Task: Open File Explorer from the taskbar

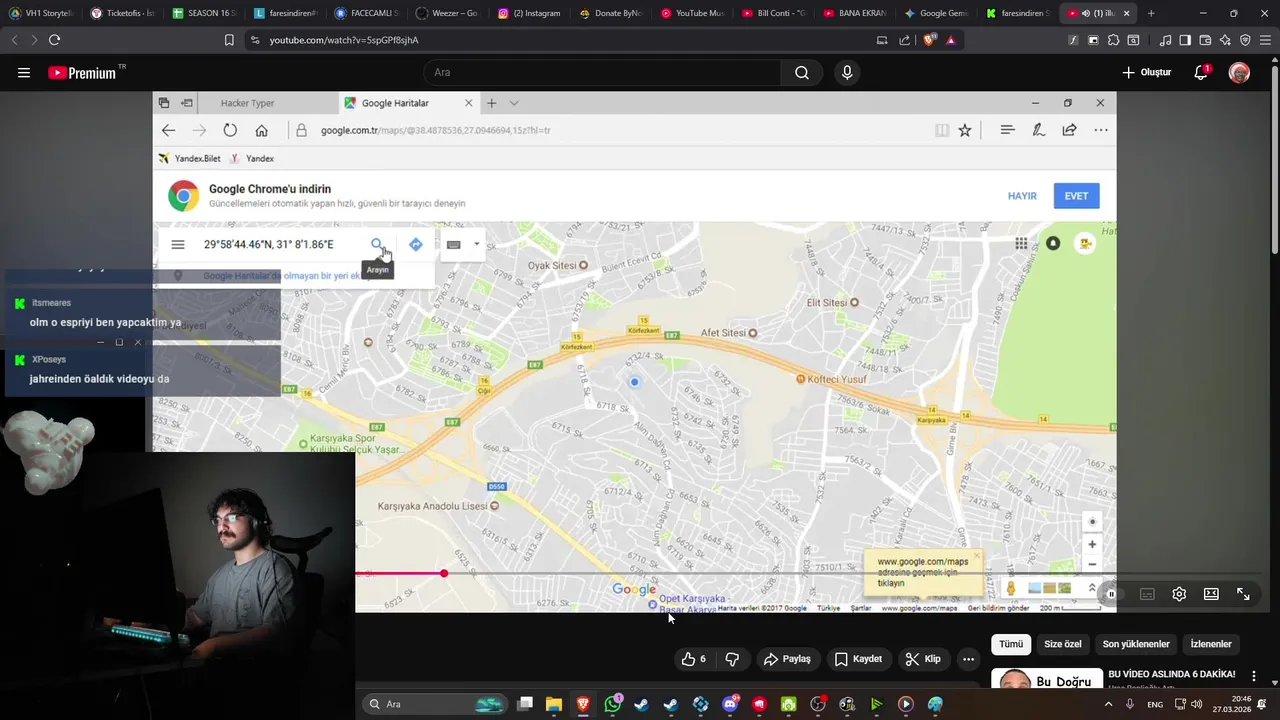Action: (x=553, y=704)
